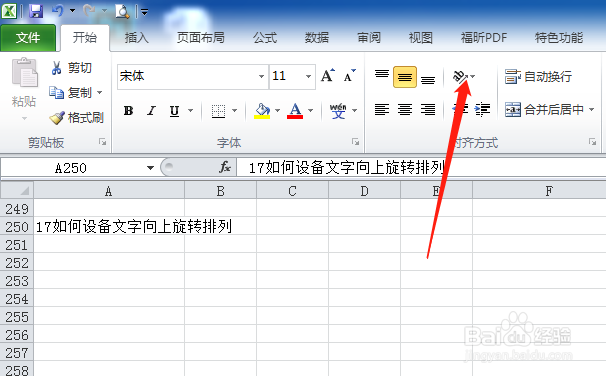Click the fx Insert Function icon
The width and height of the screenshot is (606, 376).
point(225,168)
